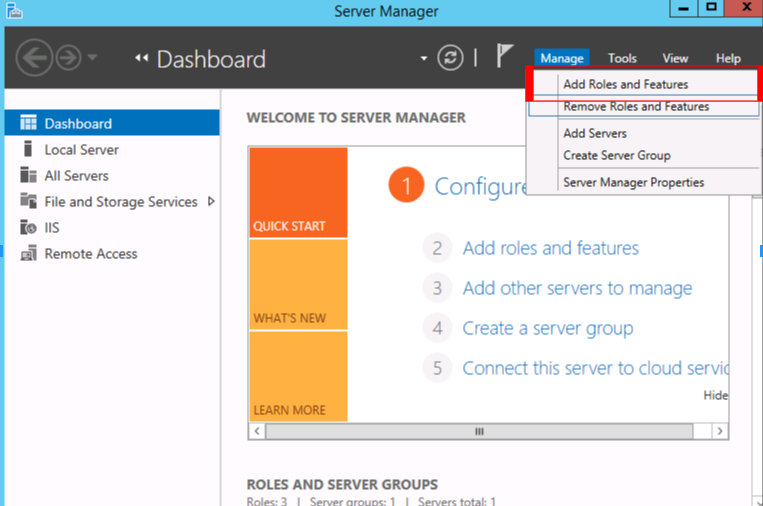763x506 pixels.
Task: Select Add Servers from Manage menu
Action: pyautogui.click(x=643, y=133)
